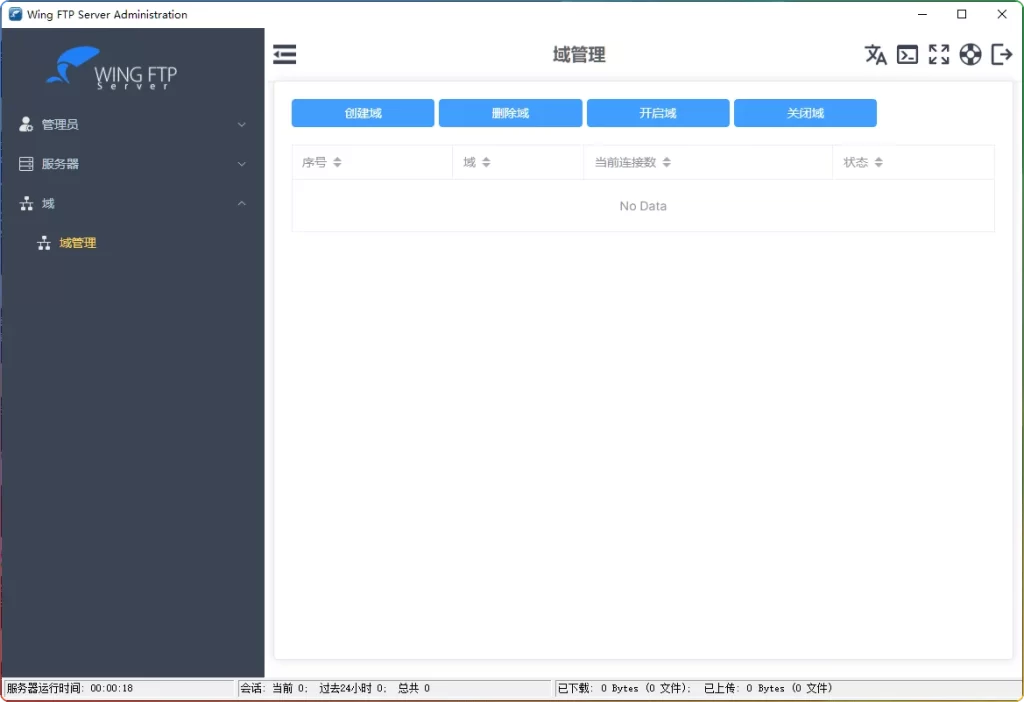Open help via the lifebuoy icon
1024x702 pixels.
click(970, 55)
